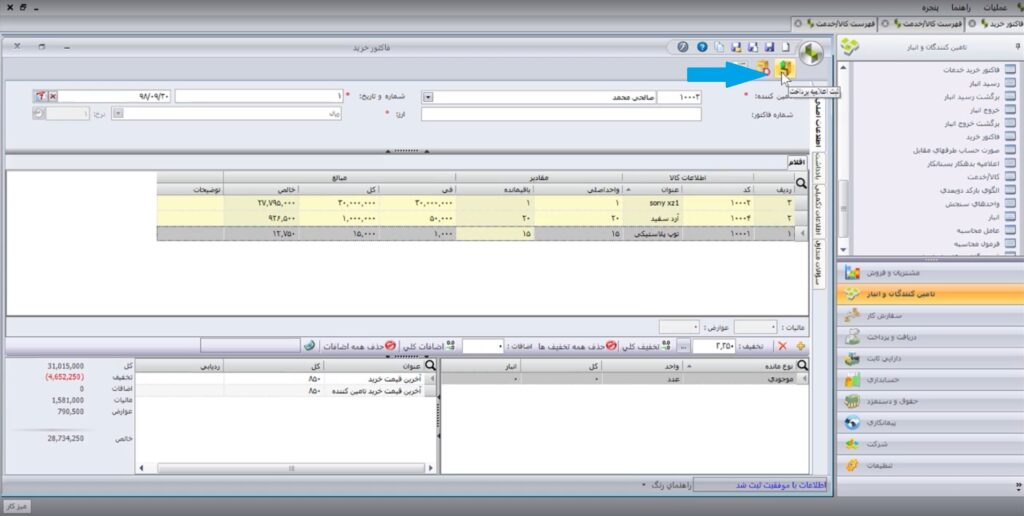Expand the selected row indicator for توپ پلاستیکی
The height and width of the screenshot is (516, 1024).
[x=802, y=233]
